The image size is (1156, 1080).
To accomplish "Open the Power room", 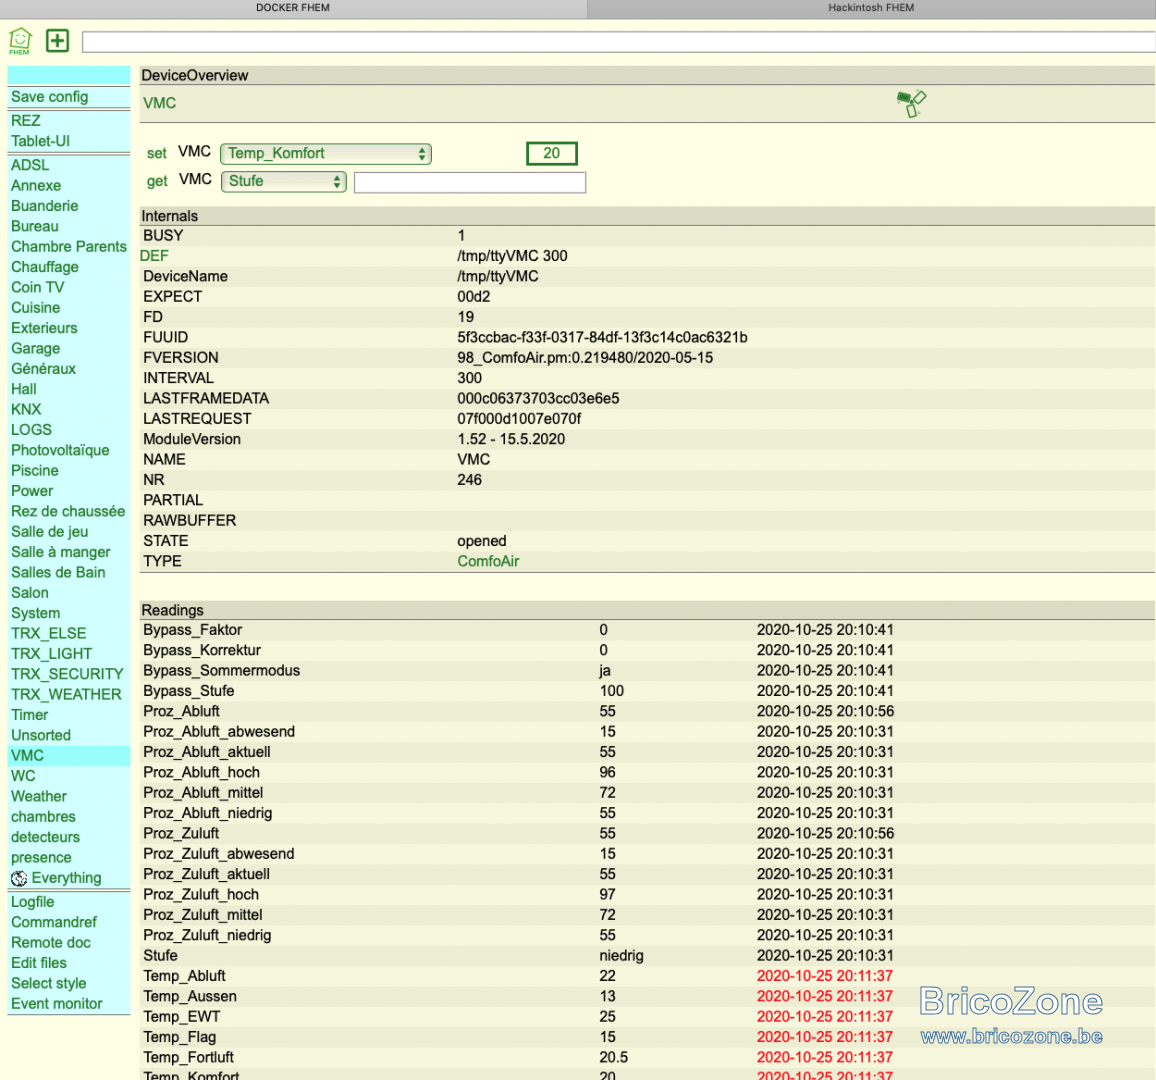I will pyautogui.click(x=32, y=491).
